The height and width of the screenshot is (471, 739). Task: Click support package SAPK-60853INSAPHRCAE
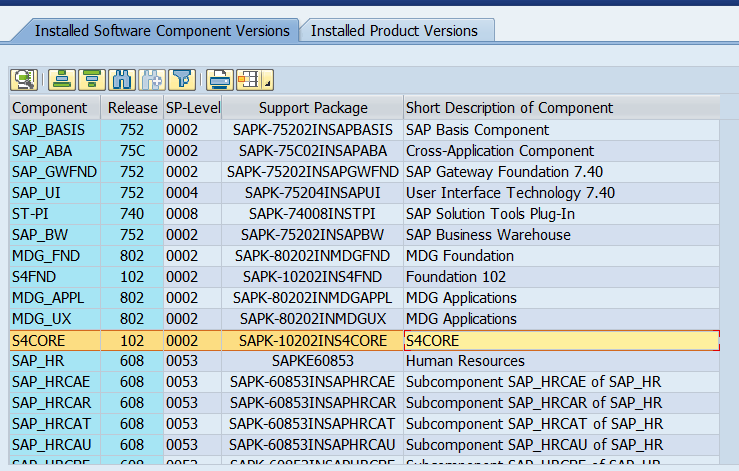312,382
